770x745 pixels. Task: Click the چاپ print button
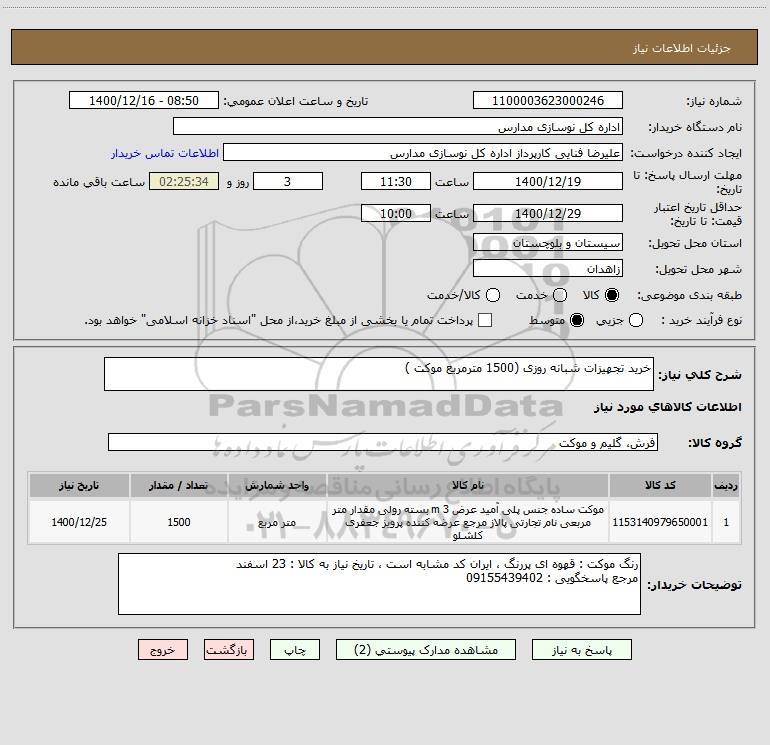pos(295,650)
